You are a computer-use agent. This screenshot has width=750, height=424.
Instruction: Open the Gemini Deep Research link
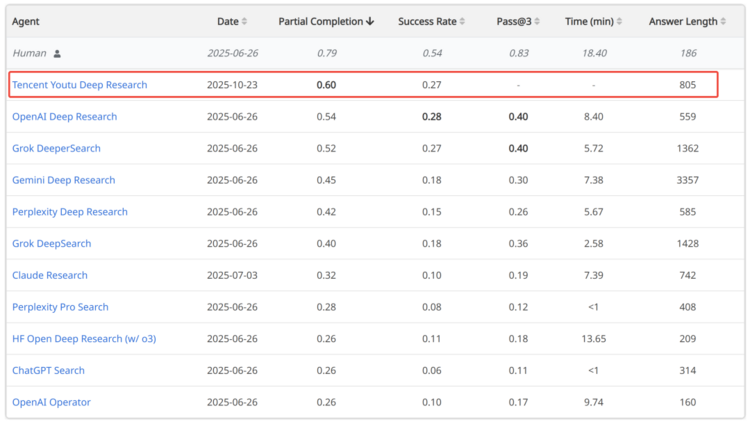[63, 181]
